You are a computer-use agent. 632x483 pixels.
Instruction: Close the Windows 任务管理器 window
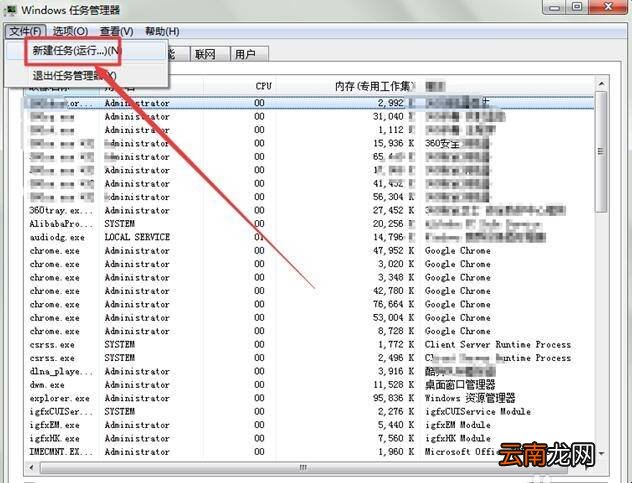609,6
